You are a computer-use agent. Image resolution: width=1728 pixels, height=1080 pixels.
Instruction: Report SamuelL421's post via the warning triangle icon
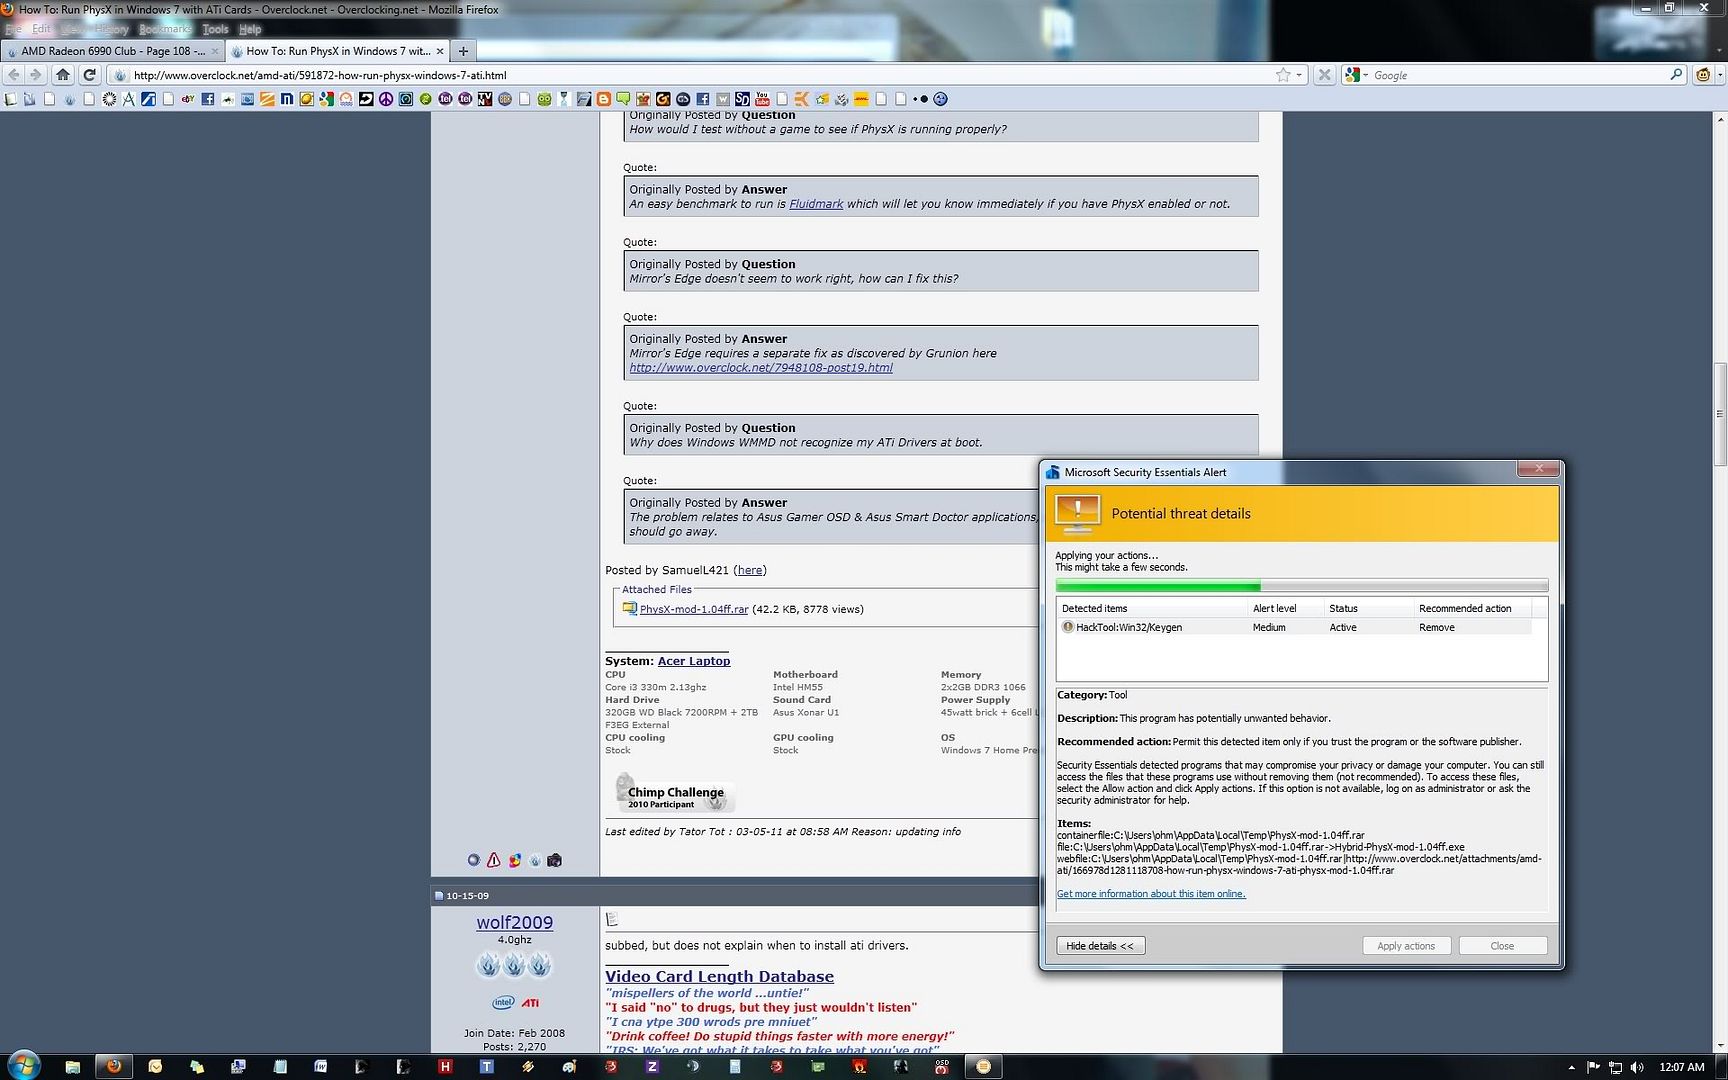pyautogui.click(x=494, y=860)
